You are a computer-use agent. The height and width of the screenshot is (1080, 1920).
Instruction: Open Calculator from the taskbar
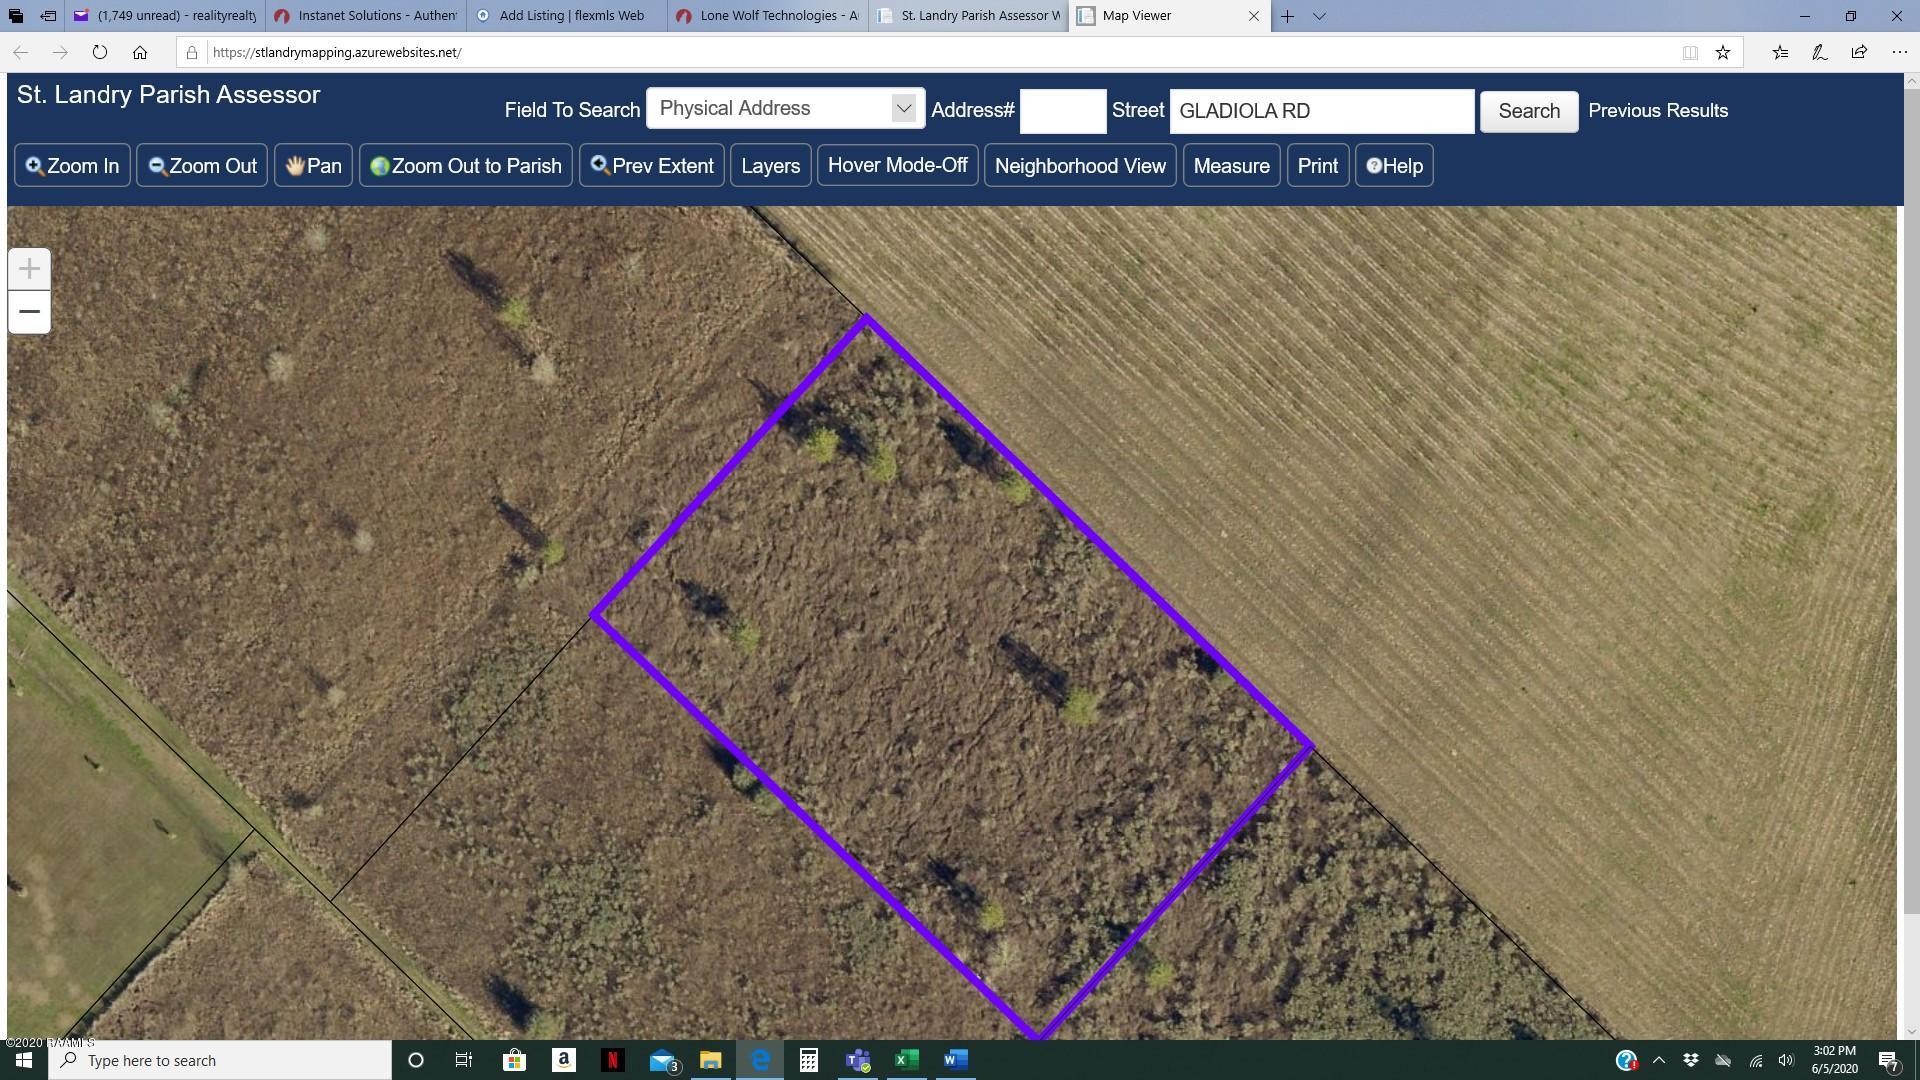[x=808, y=1060]
